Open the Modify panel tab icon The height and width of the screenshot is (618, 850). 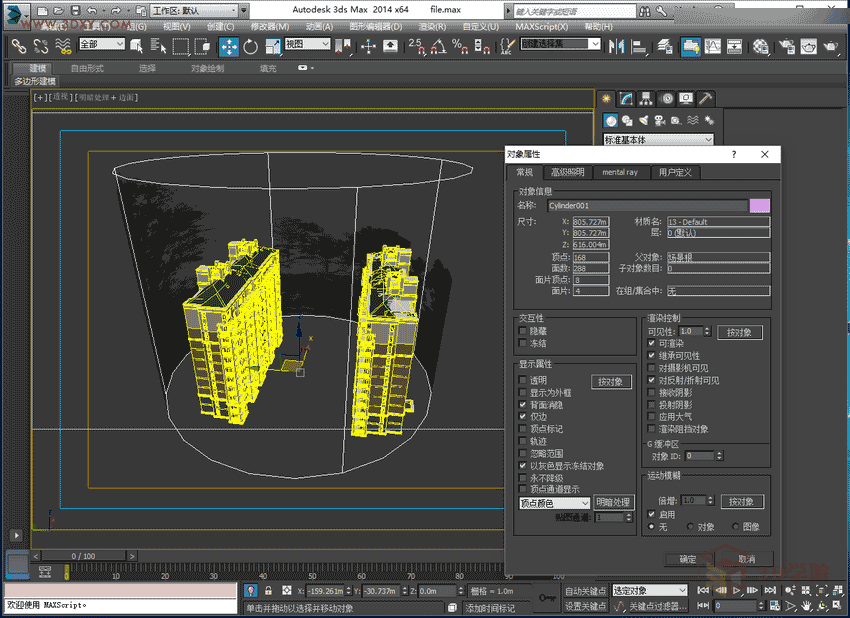coord(626,98)
